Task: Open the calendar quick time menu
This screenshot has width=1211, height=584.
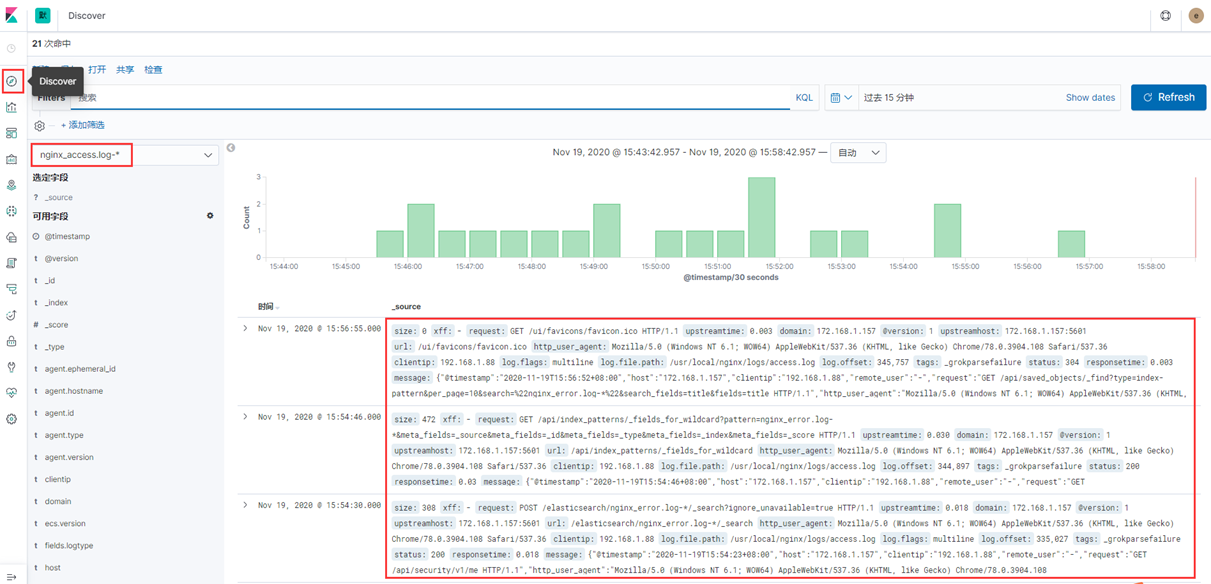Action: pos(841,97)
